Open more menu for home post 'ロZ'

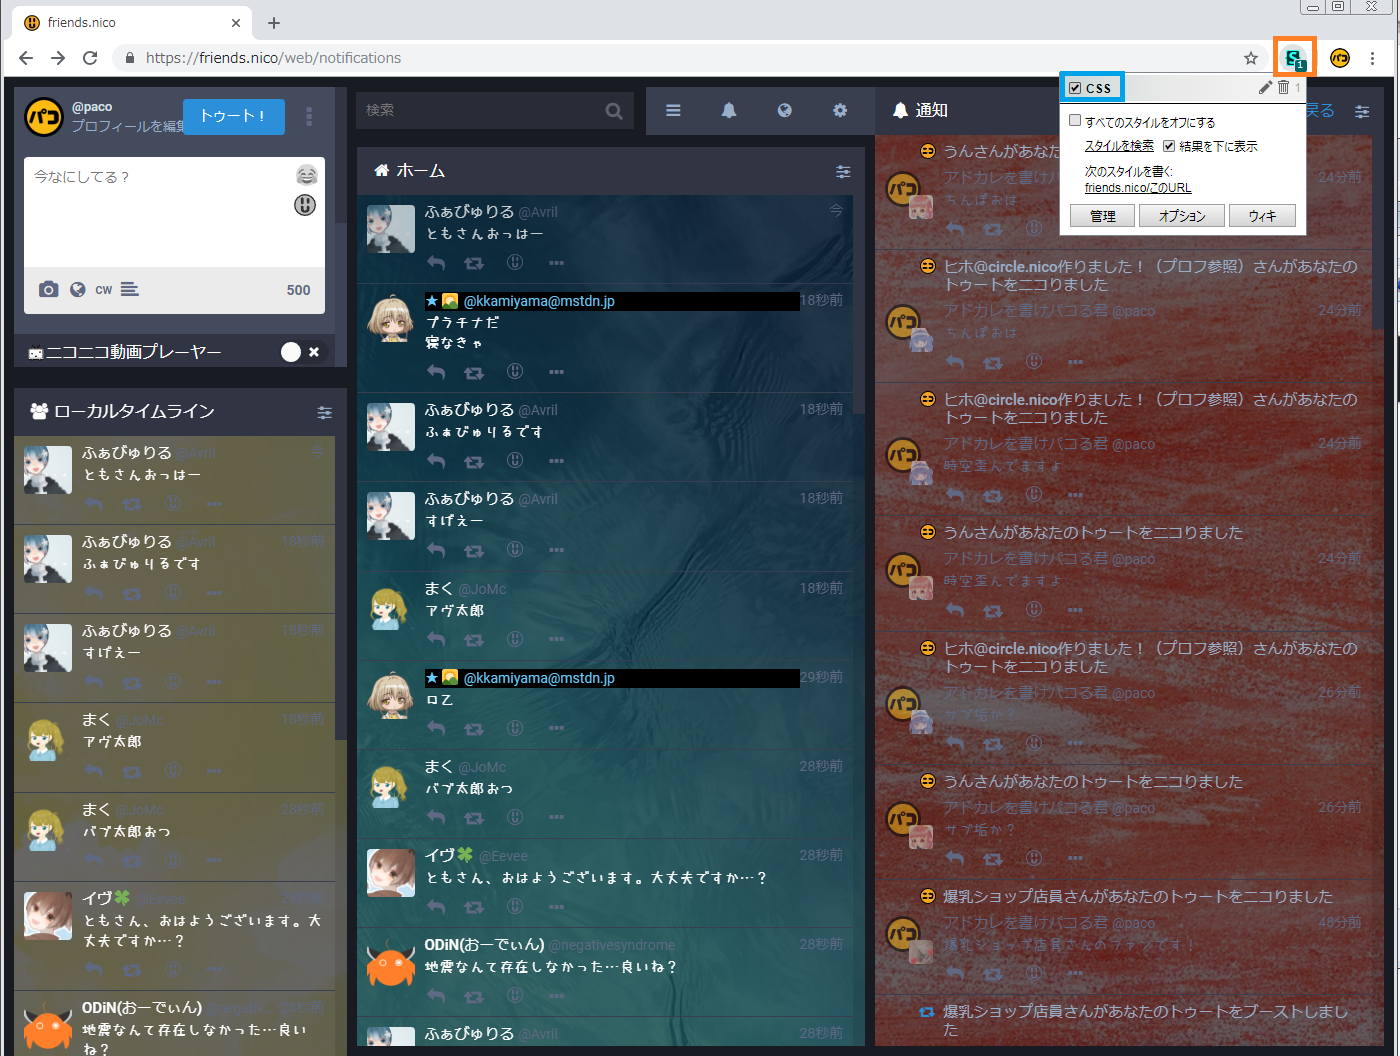click(556, 728)
